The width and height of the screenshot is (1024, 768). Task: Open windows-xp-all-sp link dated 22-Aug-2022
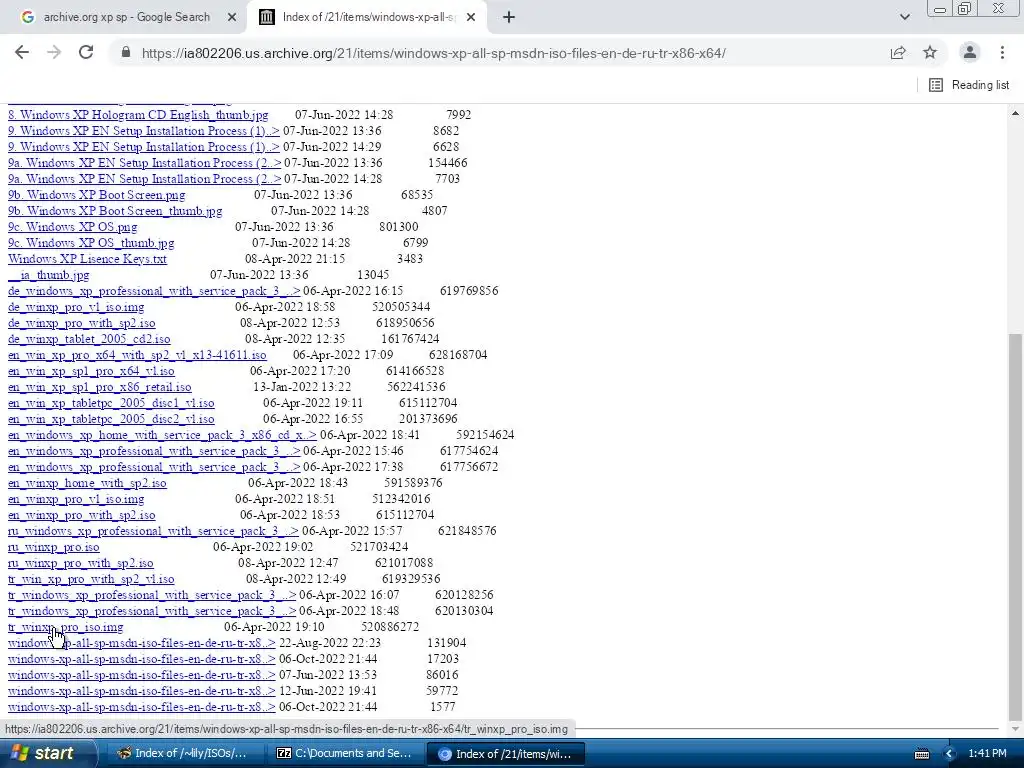tap(142, 643)
